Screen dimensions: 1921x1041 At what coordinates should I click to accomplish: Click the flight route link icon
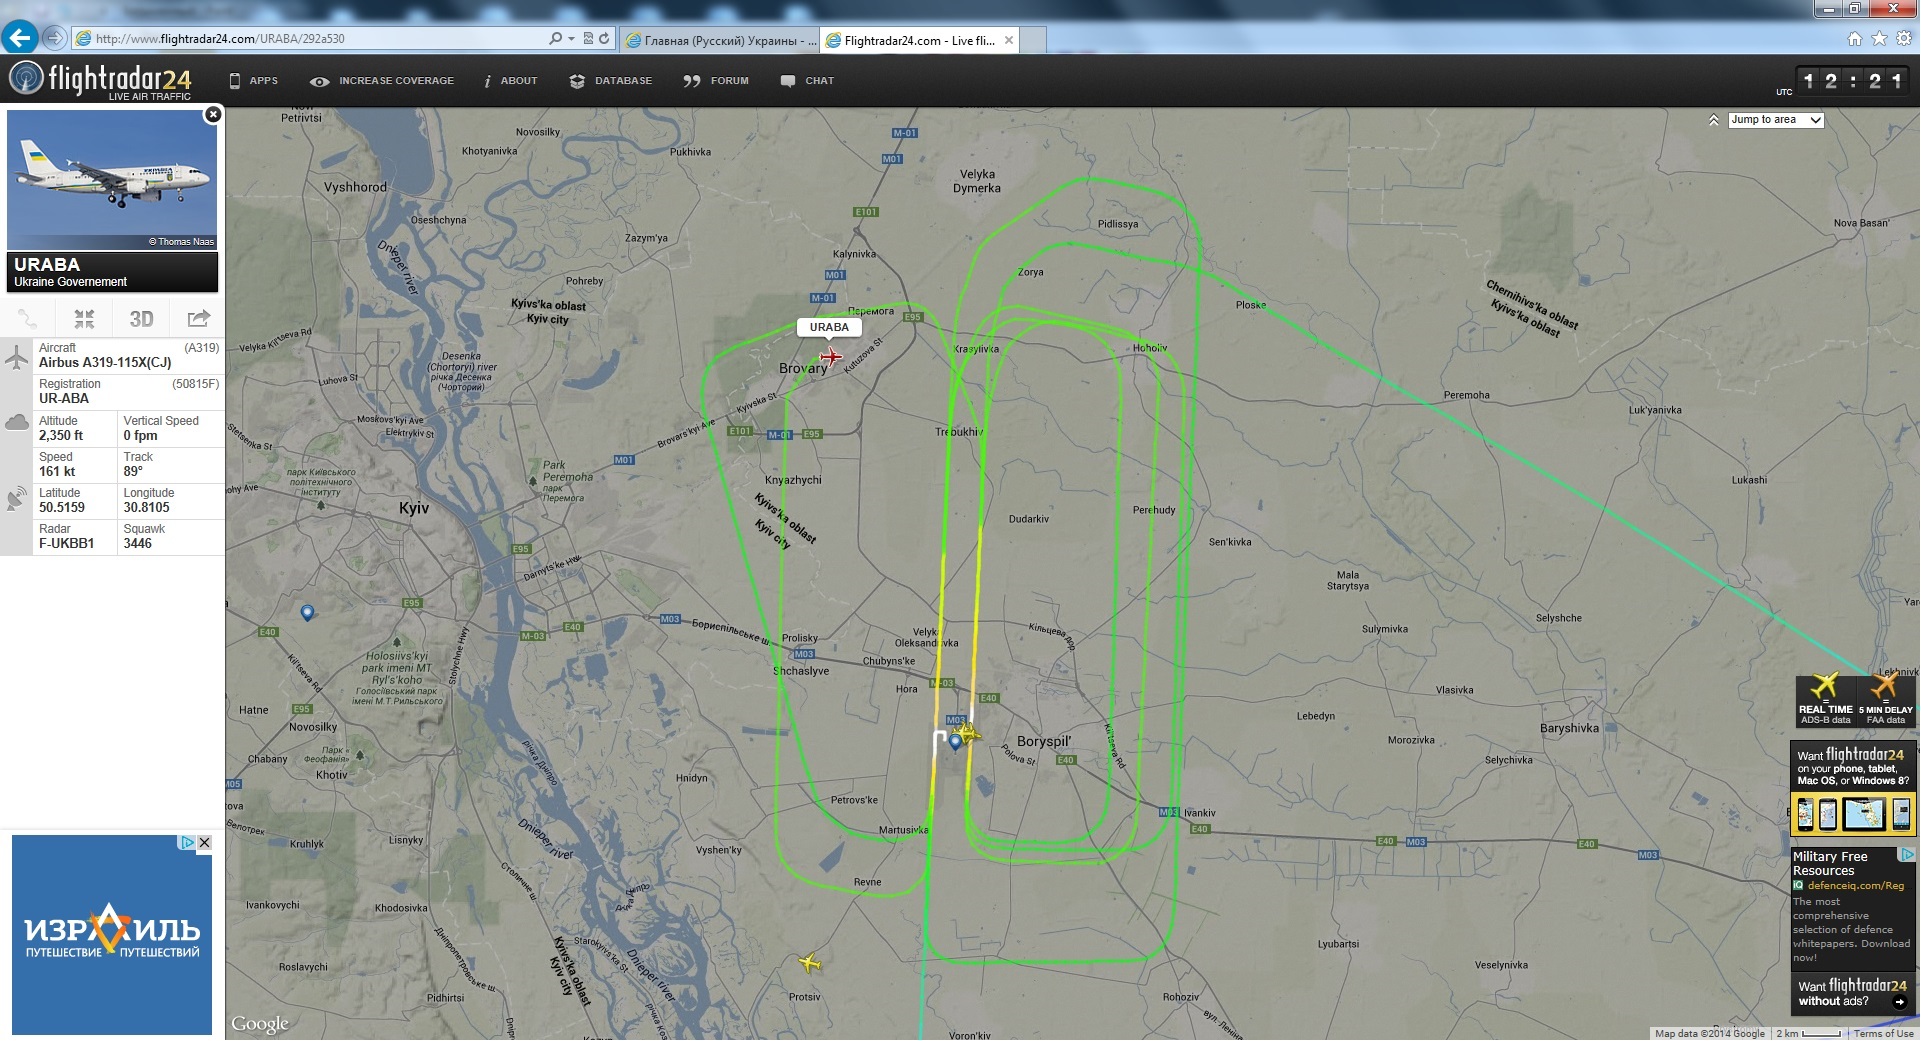27,319
